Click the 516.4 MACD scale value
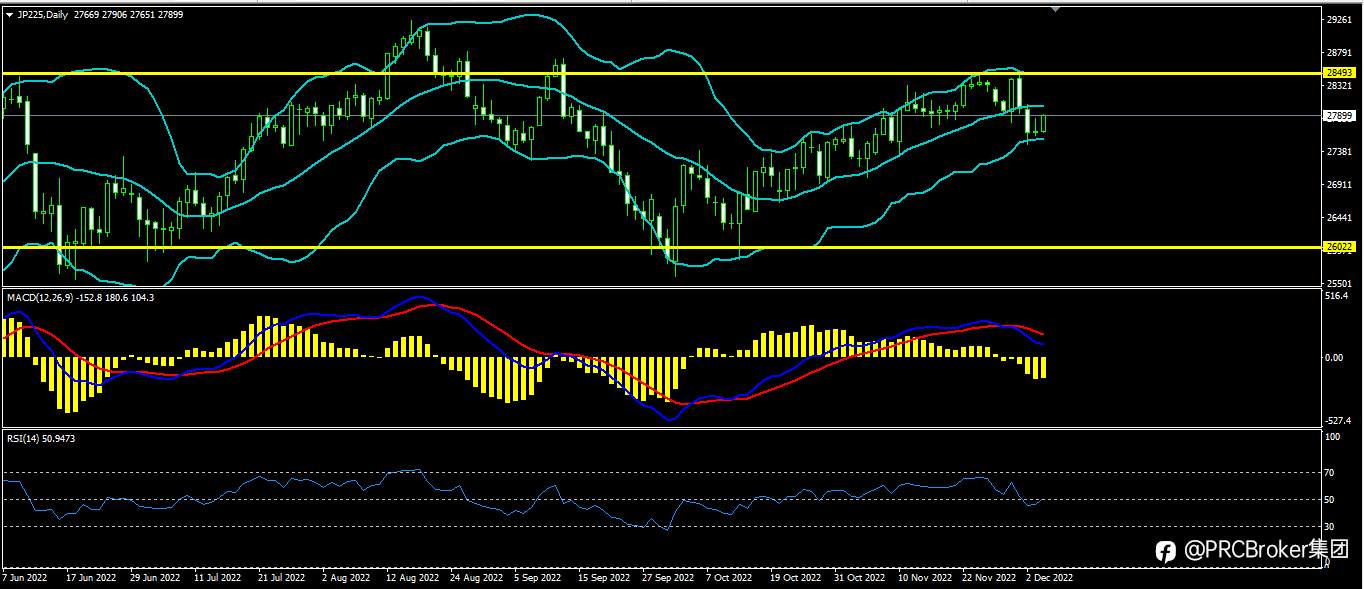 click(x=1337, y=296)
